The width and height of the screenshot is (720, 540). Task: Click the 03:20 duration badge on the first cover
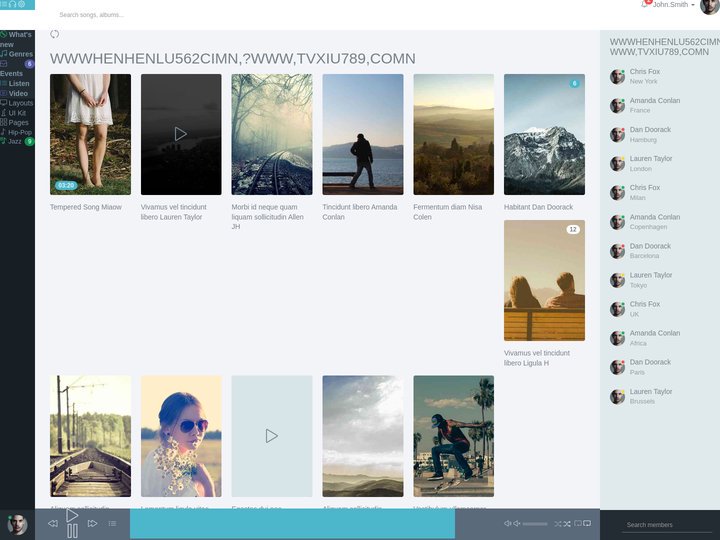point(66,186)
